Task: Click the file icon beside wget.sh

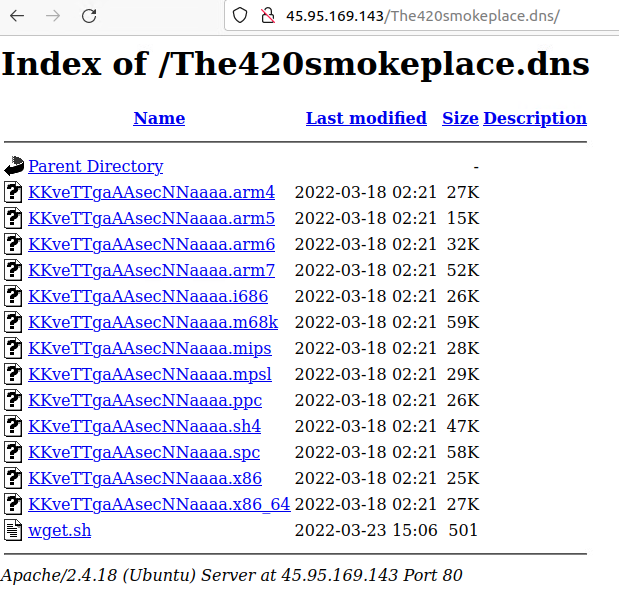Action: pyautogui.click(x=14, y=530)
